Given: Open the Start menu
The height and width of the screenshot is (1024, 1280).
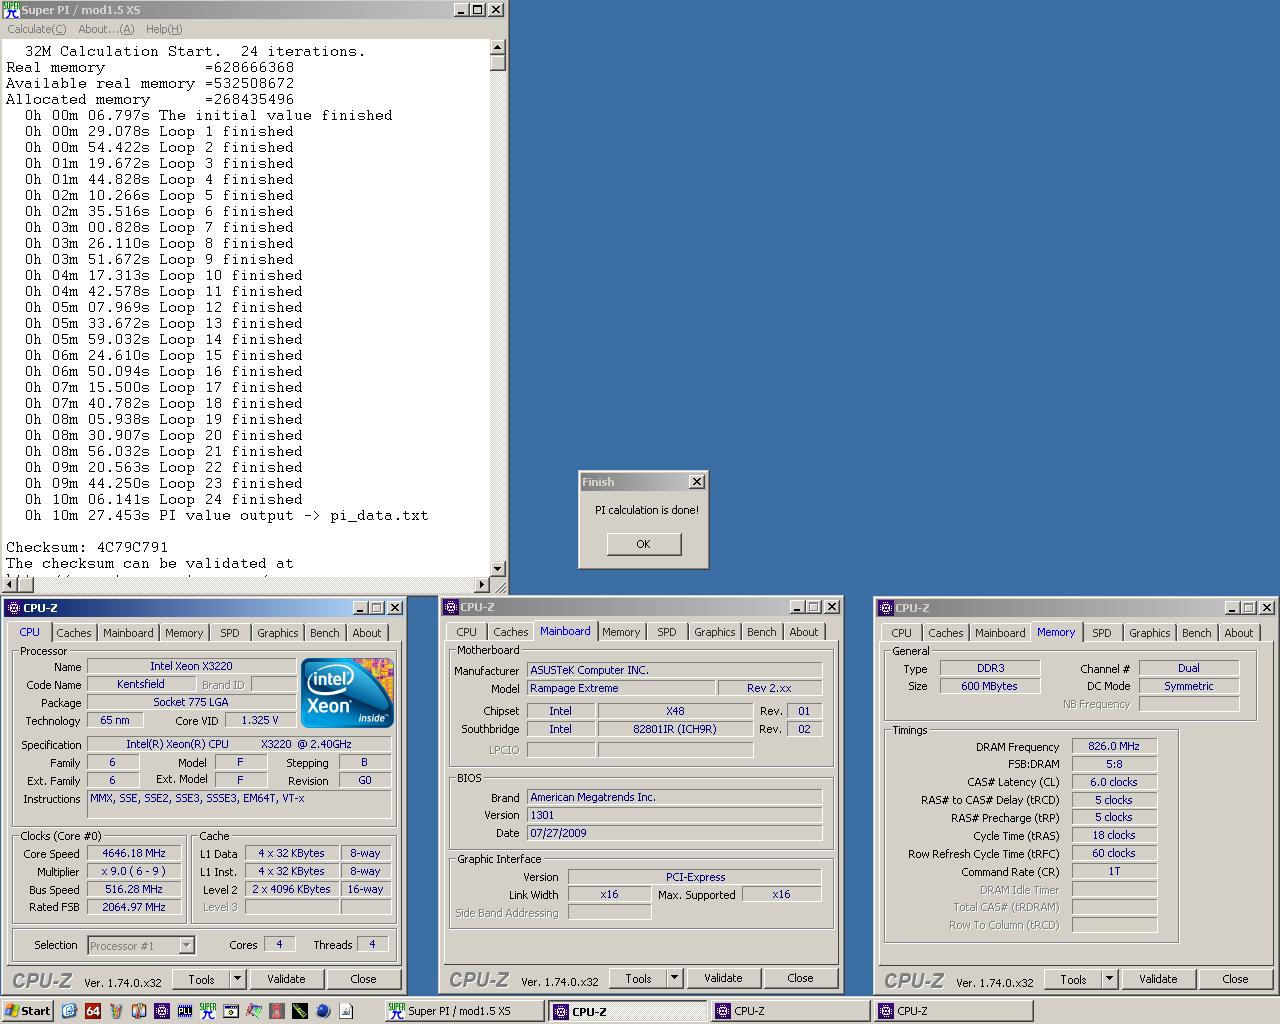Looking at the screenshot, I should coord(27,1011).
